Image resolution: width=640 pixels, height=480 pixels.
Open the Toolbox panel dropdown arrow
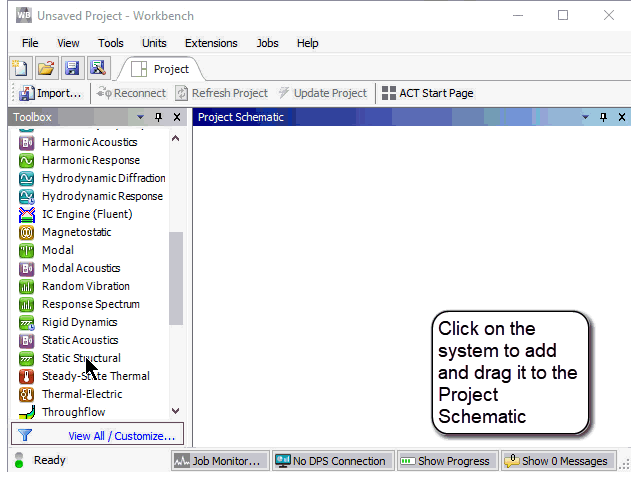coord(141,117)
